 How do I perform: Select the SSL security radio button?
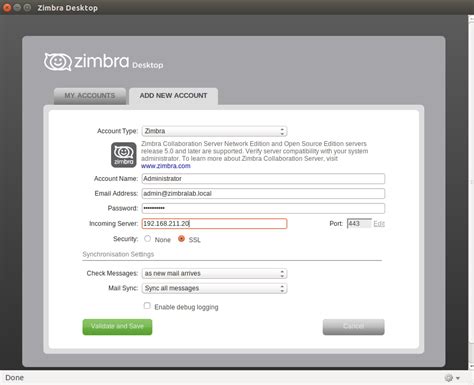181,239
